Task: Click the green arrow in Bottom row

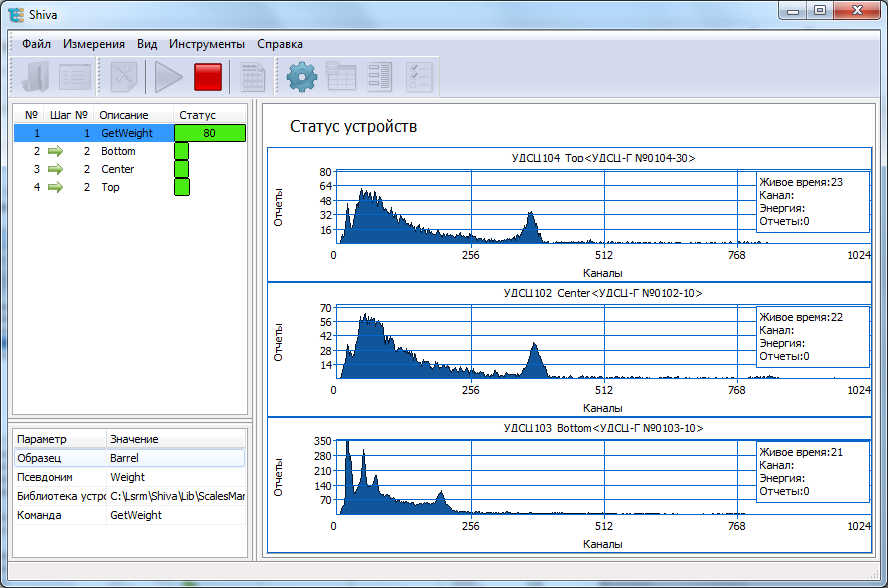Action: click(54, 151)
